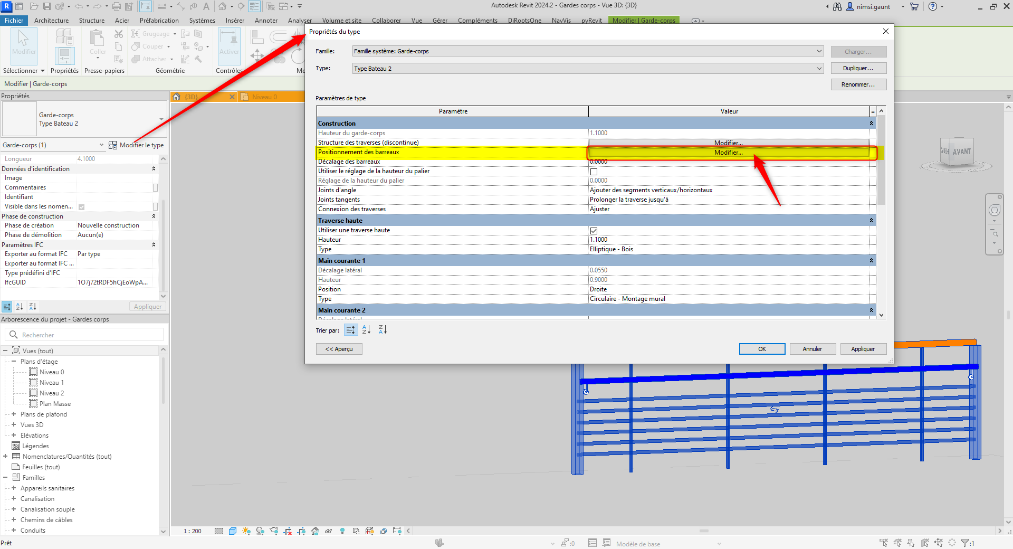The height and width of the screenshot is (549, 1013).
Task: Open the Architecture ribbon tab
Action: click(x=52, y=20)
